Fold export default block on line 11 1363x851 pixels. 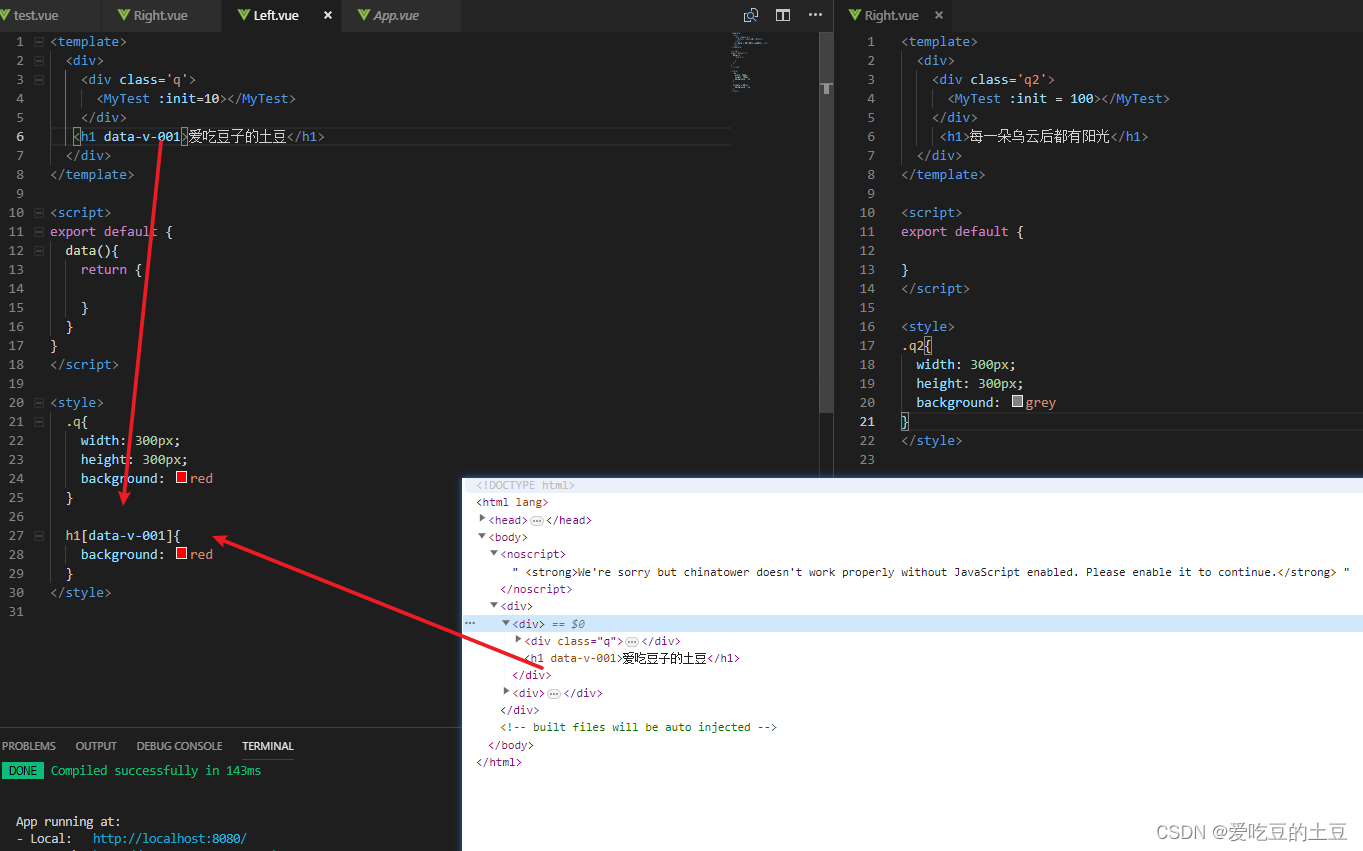(x=39, y=232)
